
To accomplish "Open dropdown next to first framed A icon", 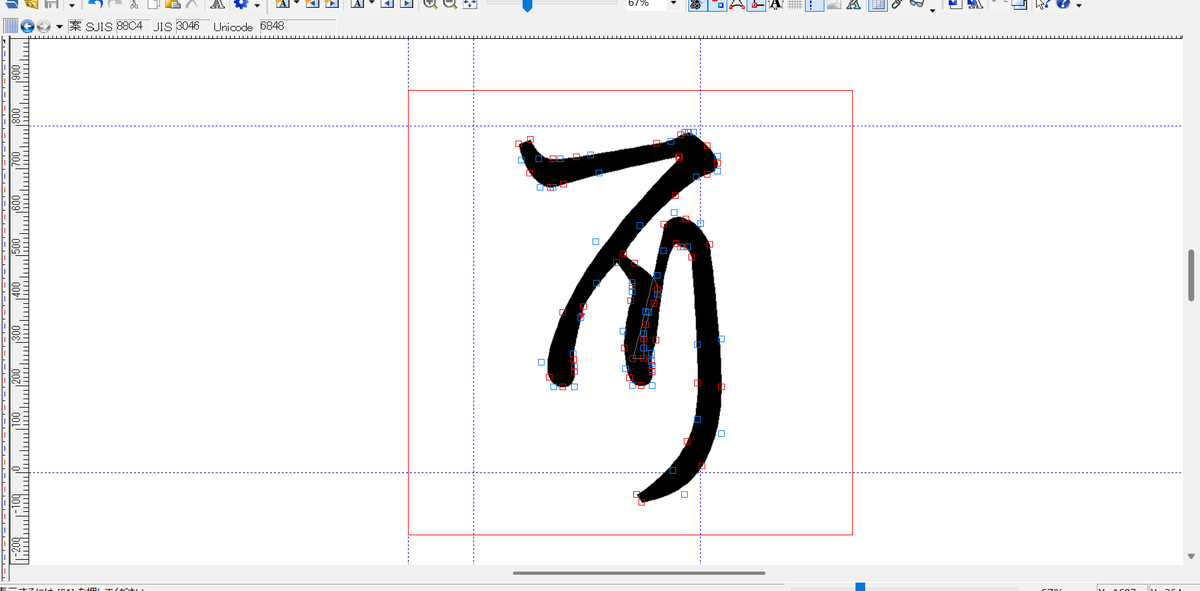I will [x=297, y=4].
